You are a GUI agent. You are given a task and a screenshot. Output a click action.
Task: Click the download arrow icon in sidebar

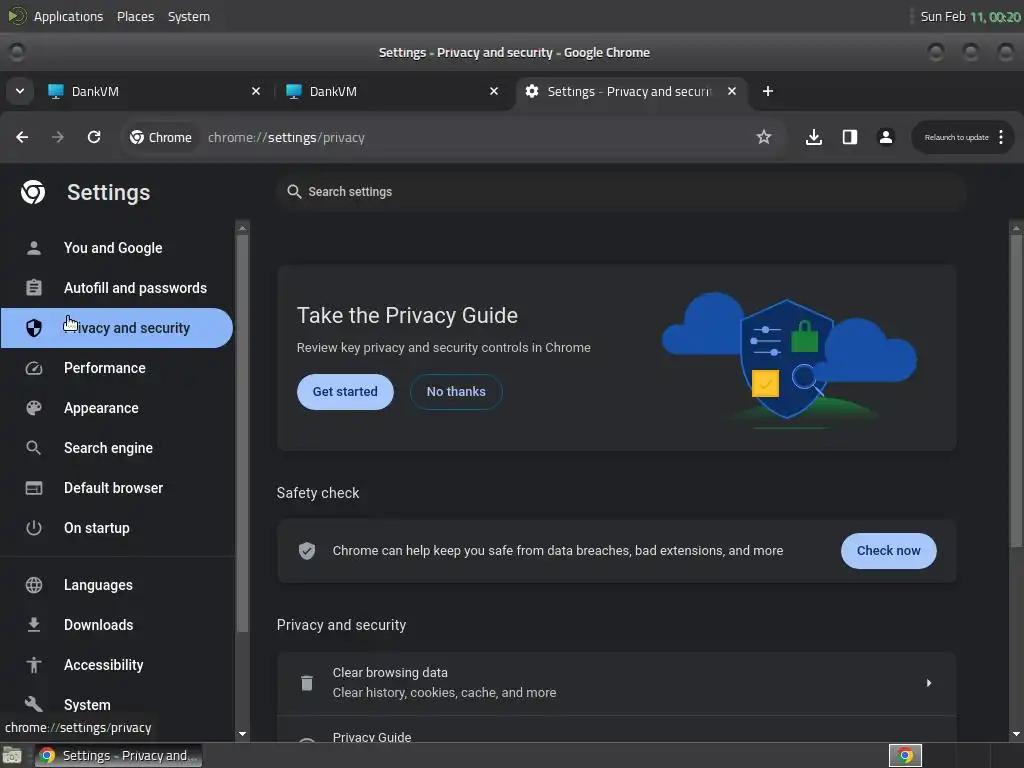point(34,625)
